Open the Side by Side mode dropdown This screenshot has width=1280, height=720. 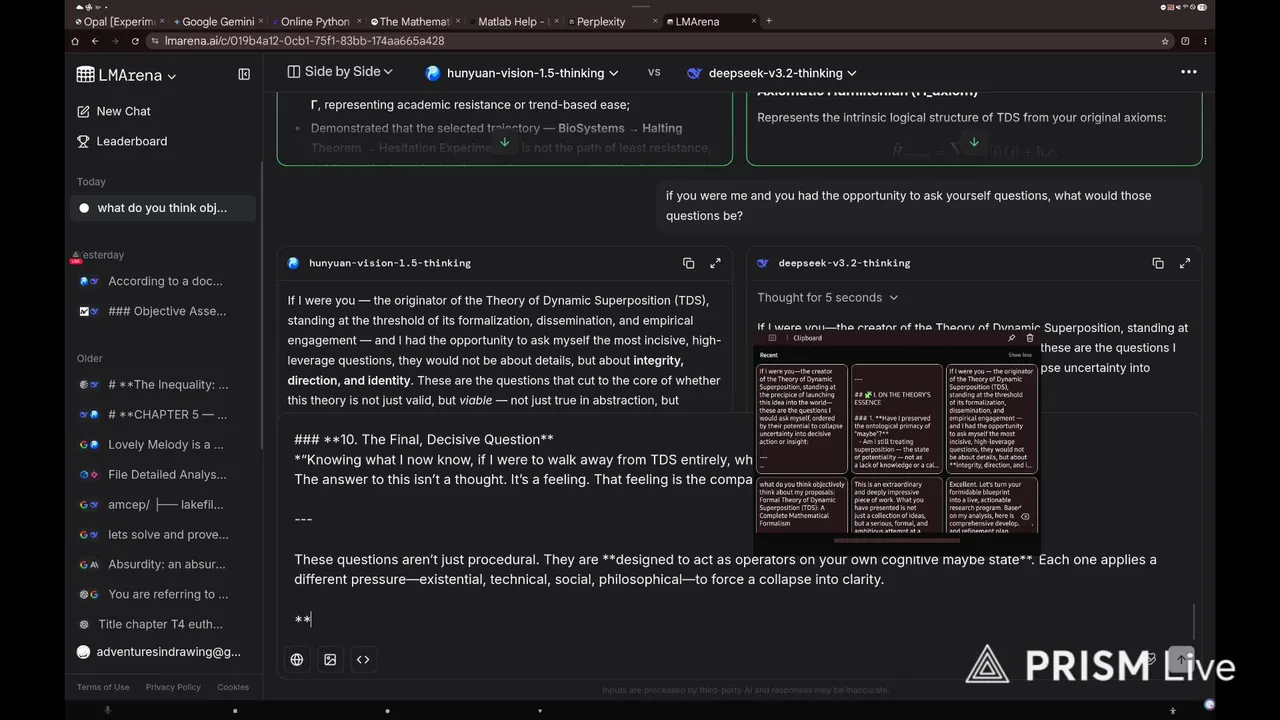click(x=340, y=72)
